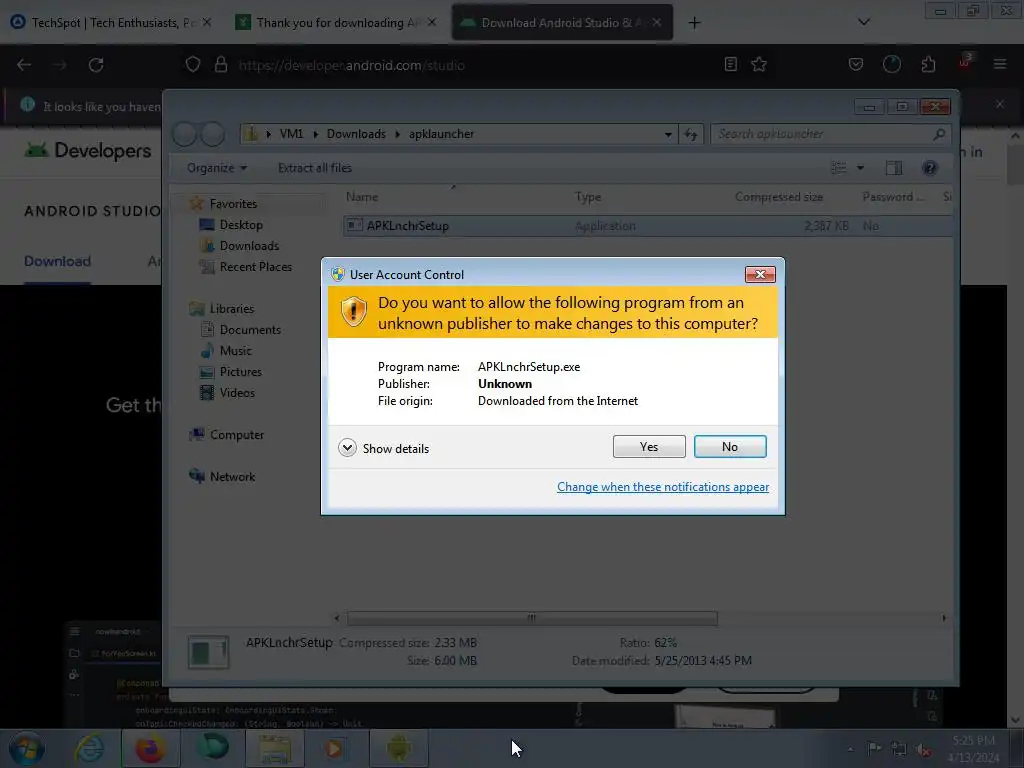This screenshot has width=1024, height=768.
Task: Click the UAC shield warning icon
Action: pyautogui.click(x=353, y=312)
